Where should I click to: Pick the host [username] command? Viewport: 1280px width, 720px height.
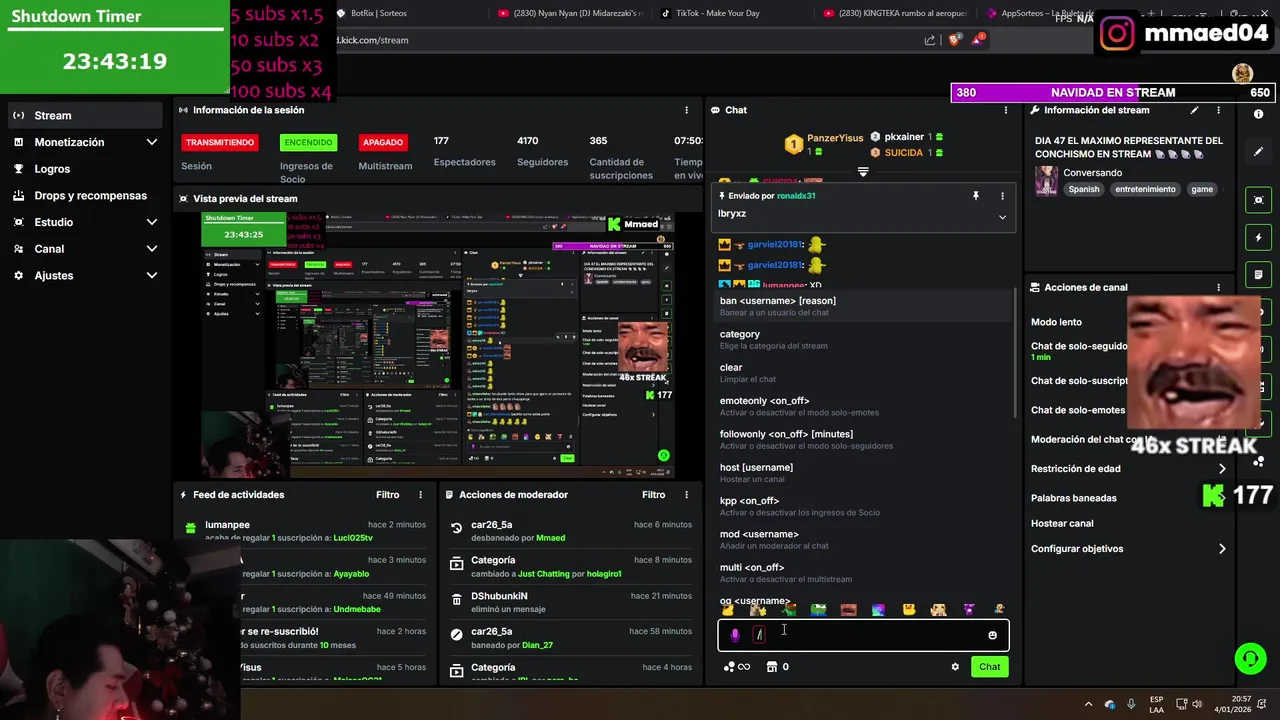(863, 473)
